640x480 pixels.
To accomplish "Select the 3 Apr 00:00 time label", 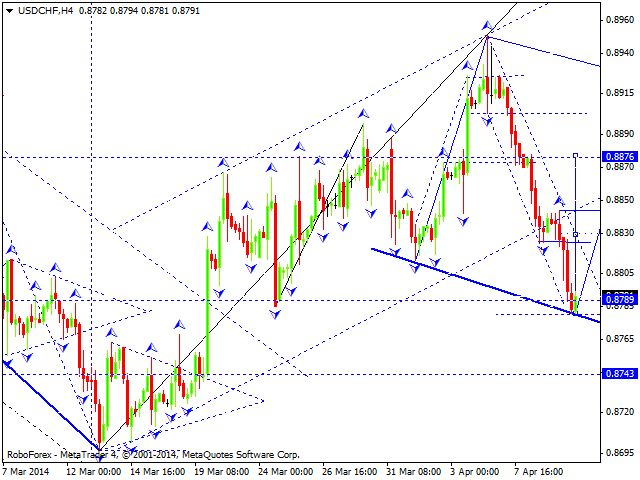I will (x=475, y=472).
